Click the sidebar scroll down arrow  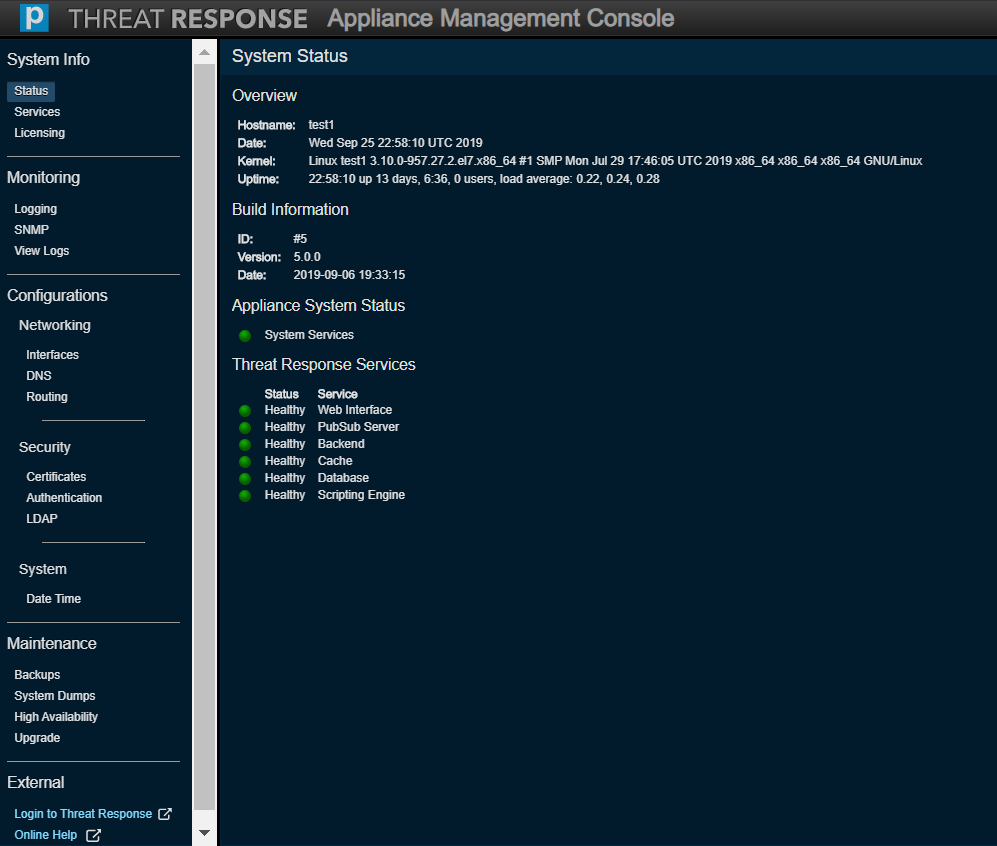pos(204,832)
